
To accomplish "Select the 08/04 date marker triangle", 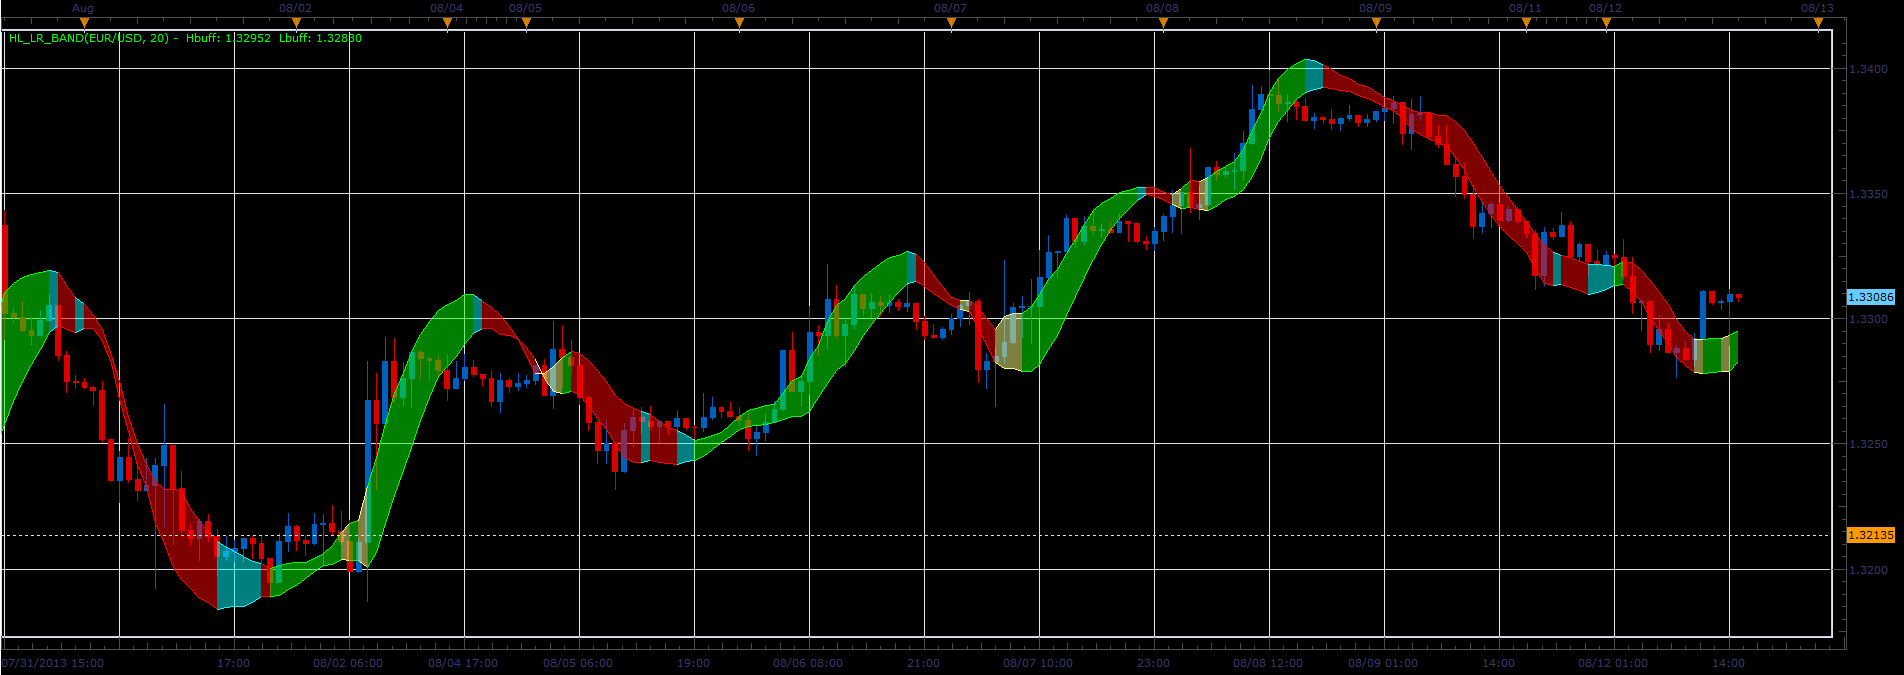I will 447,22.
